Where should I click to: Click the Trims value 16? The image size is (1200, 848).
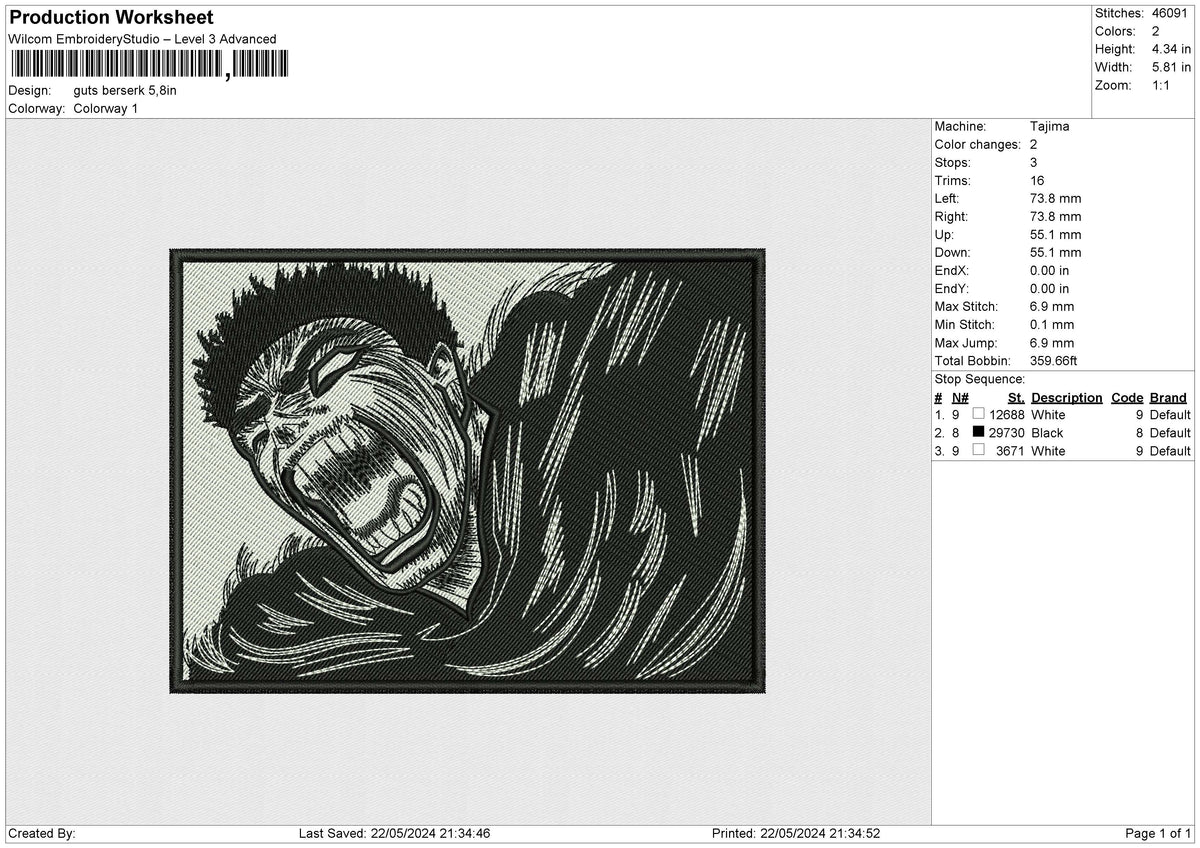1037,180
